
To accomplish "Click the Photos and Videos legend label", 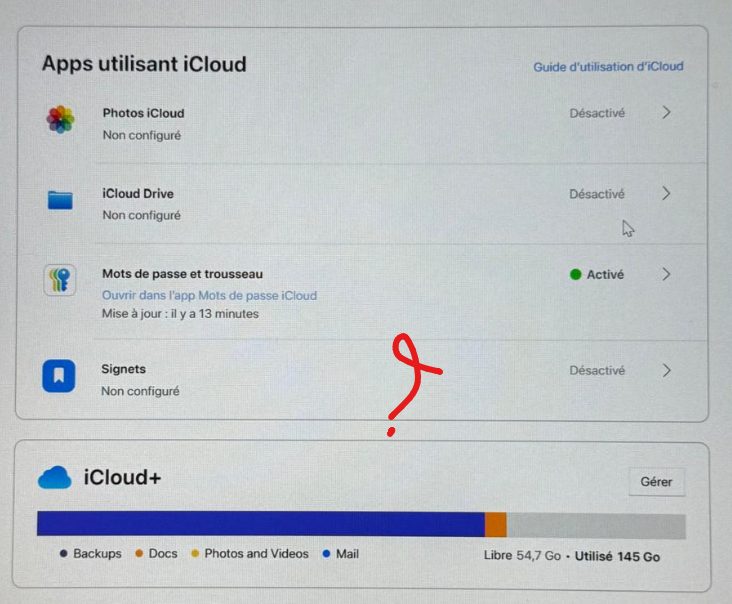I will pyautogui.click(x=256, y=554).
